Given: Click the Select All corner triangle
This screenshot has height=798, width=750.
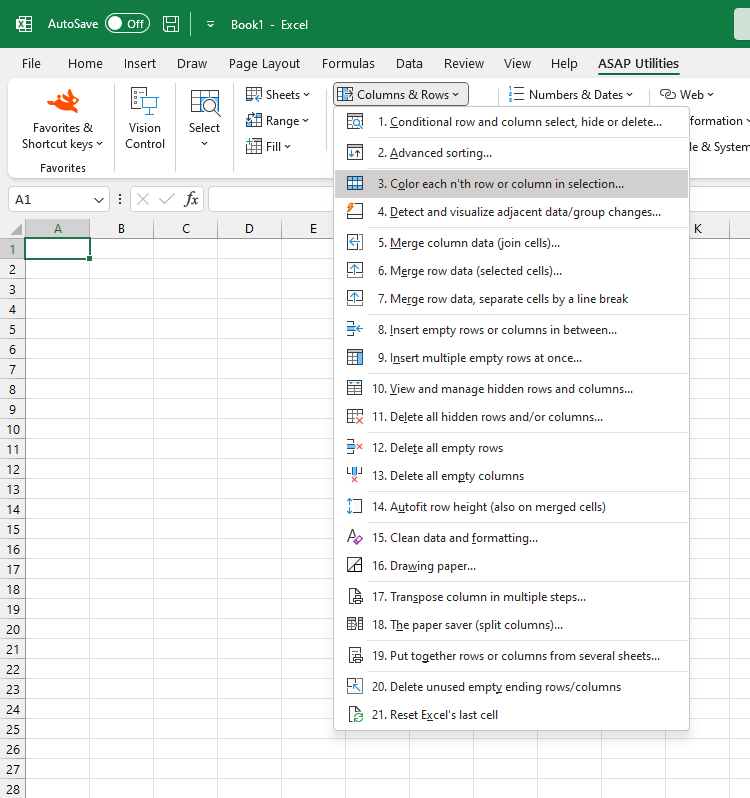Looking at the screenshot, I should click(16, 229).
